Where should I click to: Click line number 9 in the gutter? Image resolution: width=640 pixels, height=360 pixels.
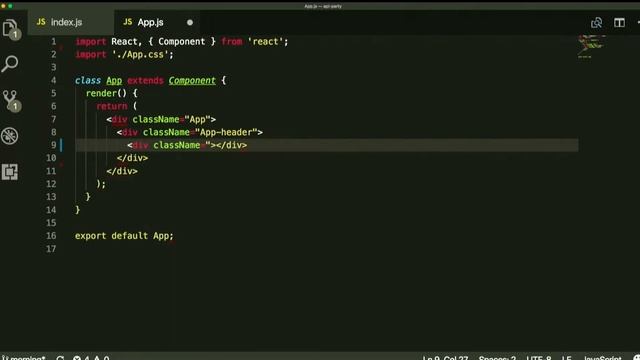click(x=53, y=145)
